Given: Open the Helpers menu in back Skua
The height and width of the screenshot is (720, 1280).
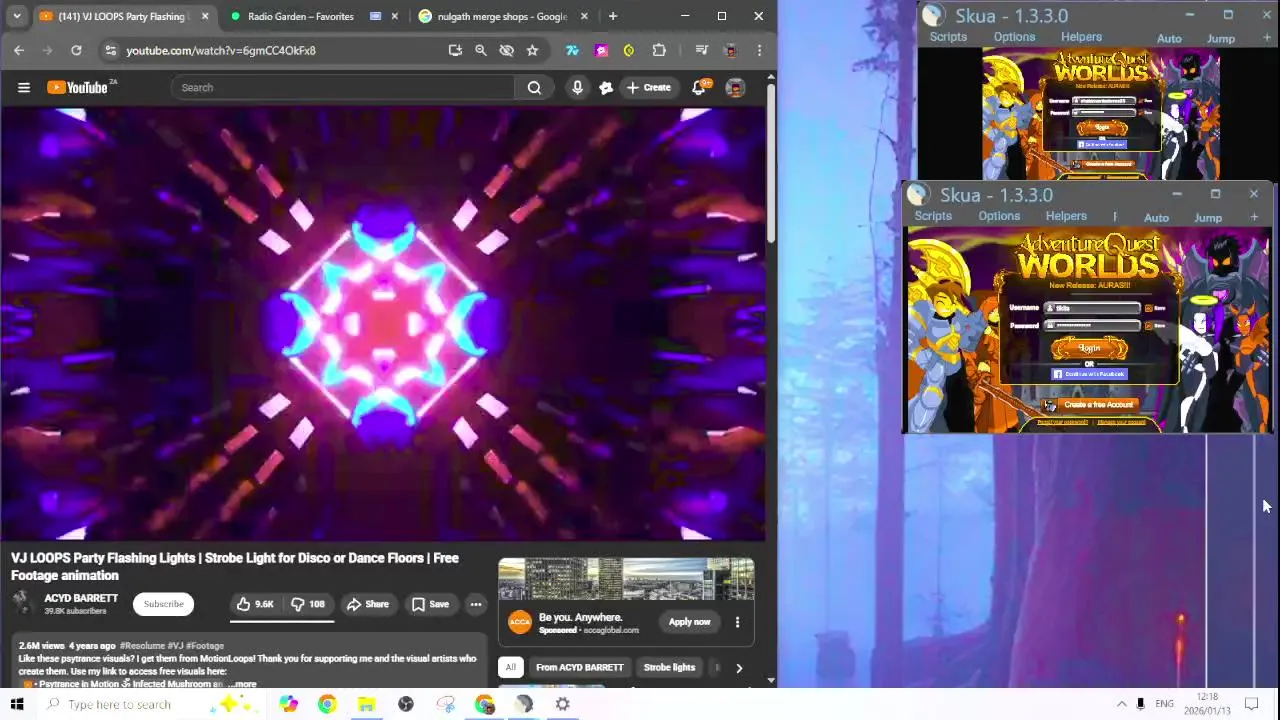Looking at the screenshot, I should 1081,37.
